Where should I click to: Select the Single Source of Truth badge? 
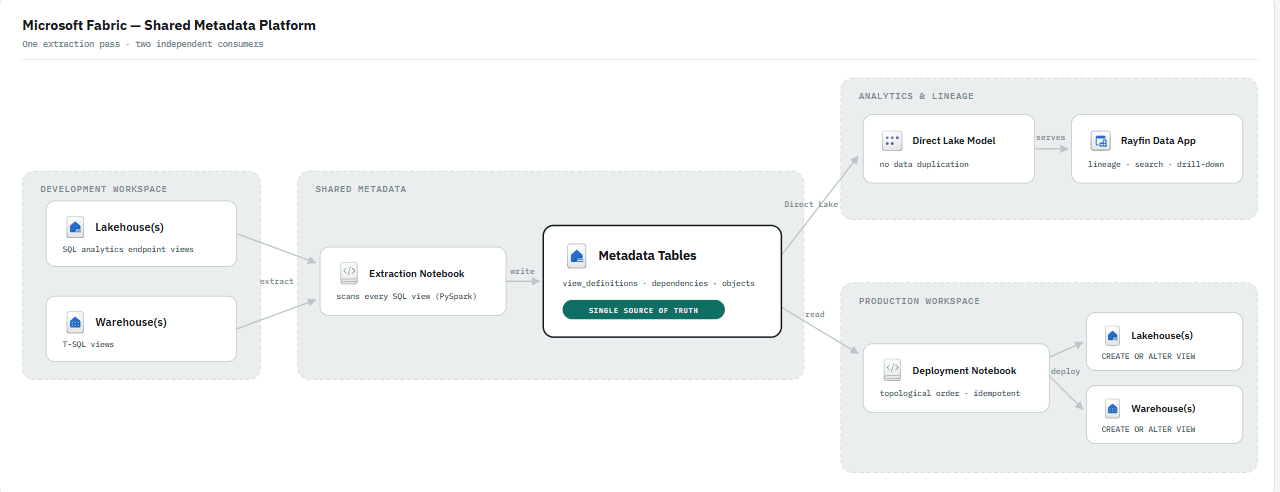pyautogui.click(x=643, y=310)
